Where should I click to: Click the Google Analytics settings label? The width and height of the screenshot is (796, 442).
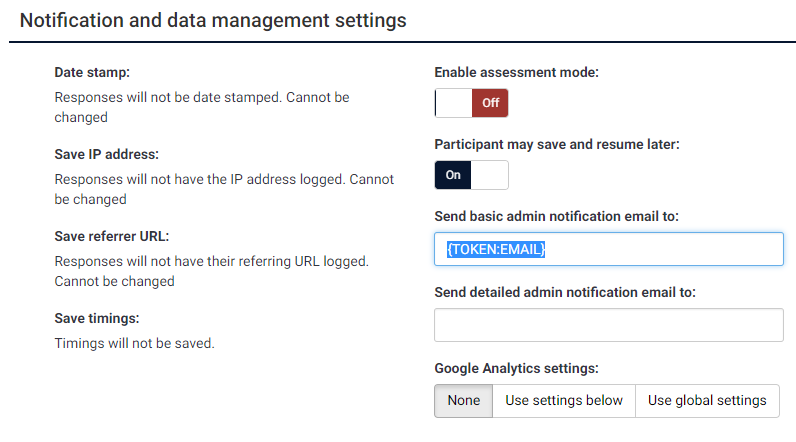516,368
